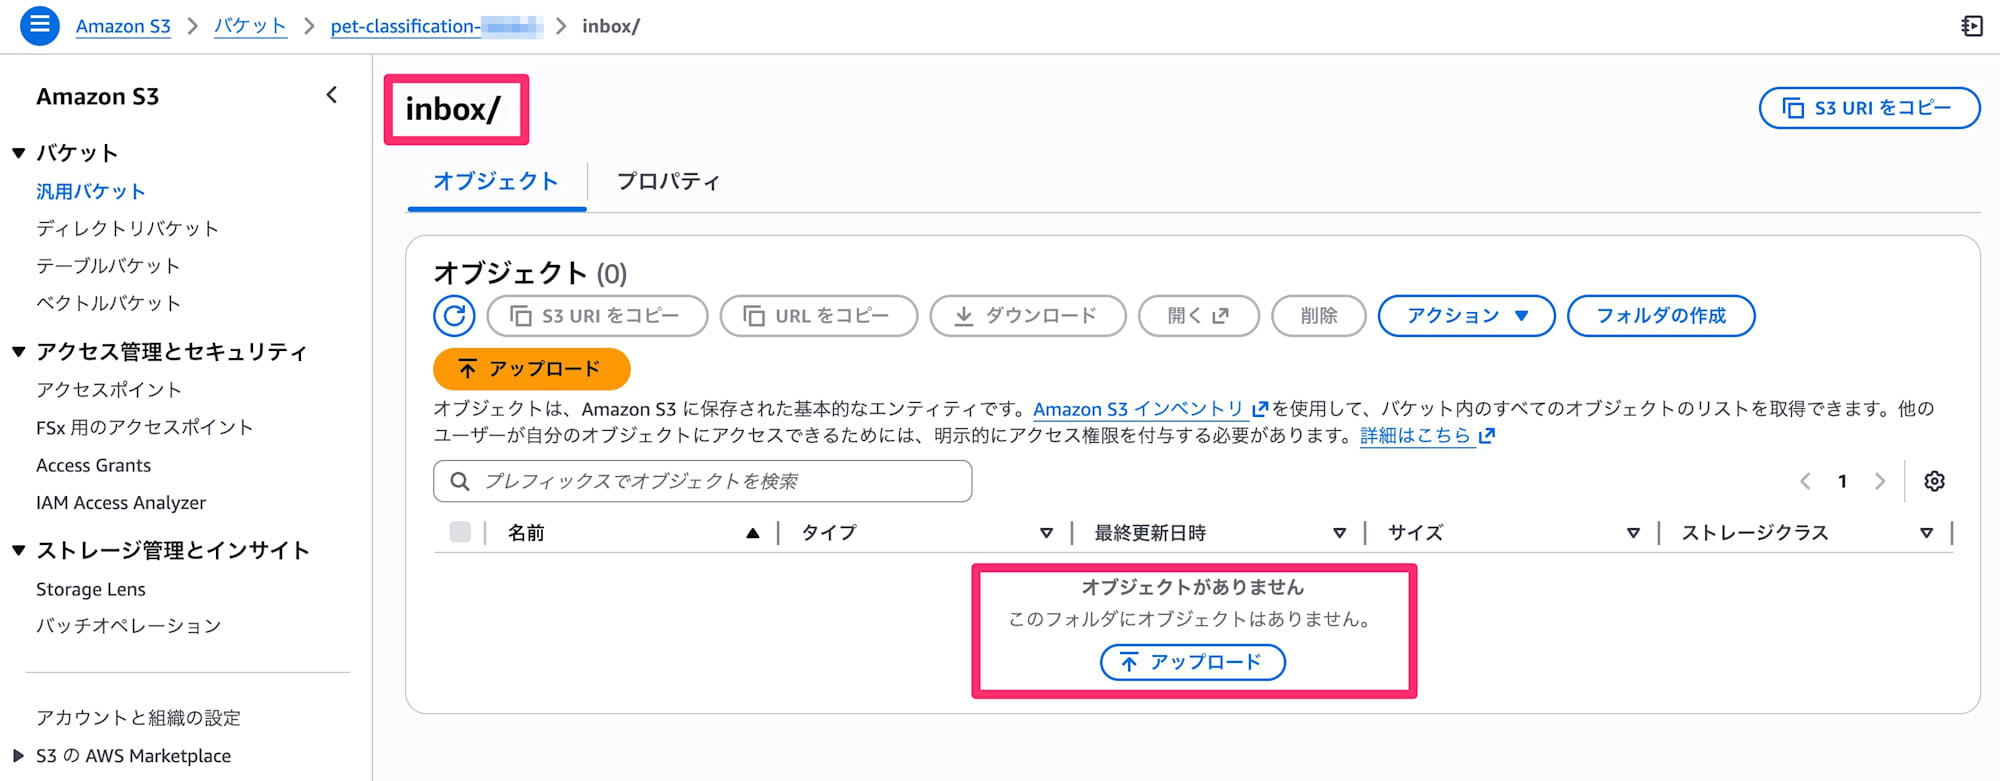2000x781 pixels.
Task: Expand S3 の AWS Marketplace section
Action: click(19, 756)
